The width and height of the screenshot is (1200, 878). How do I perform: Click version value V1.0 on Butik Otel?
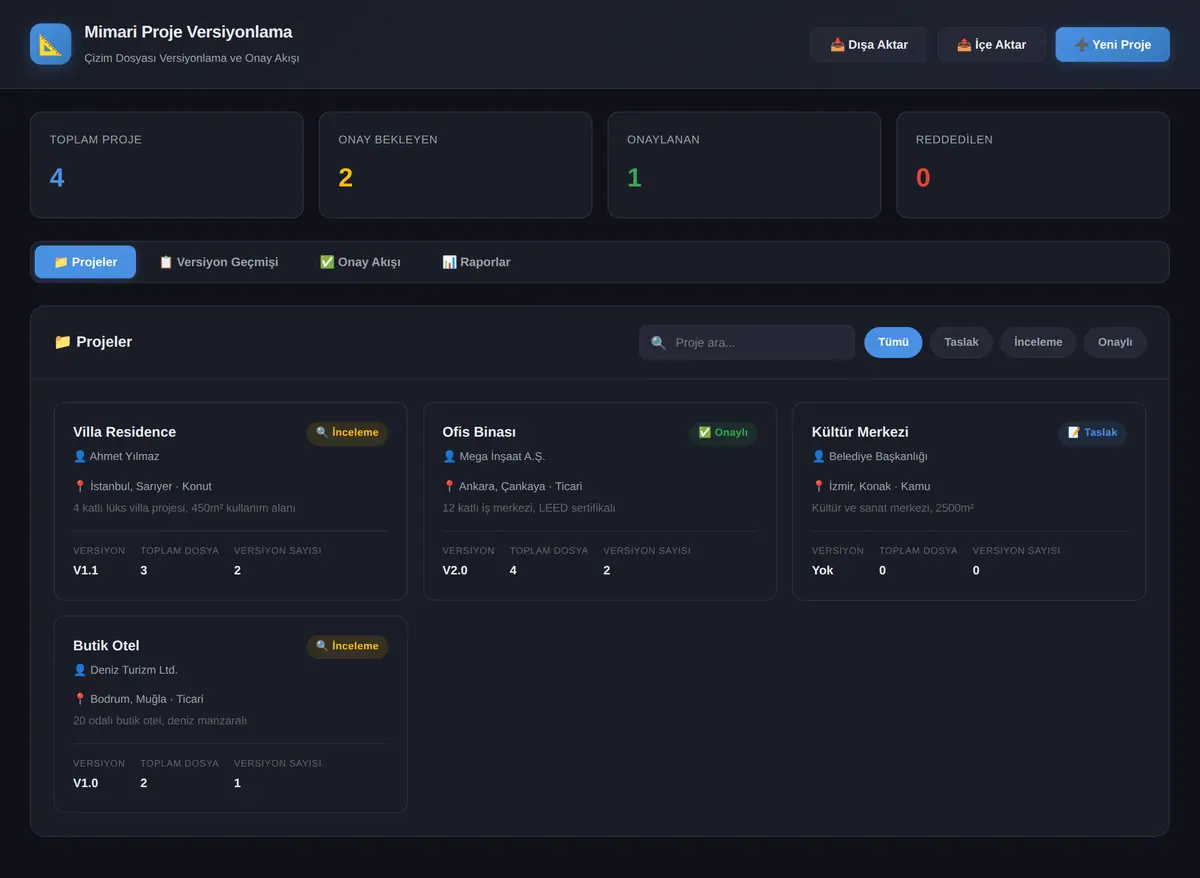point(86,783)
